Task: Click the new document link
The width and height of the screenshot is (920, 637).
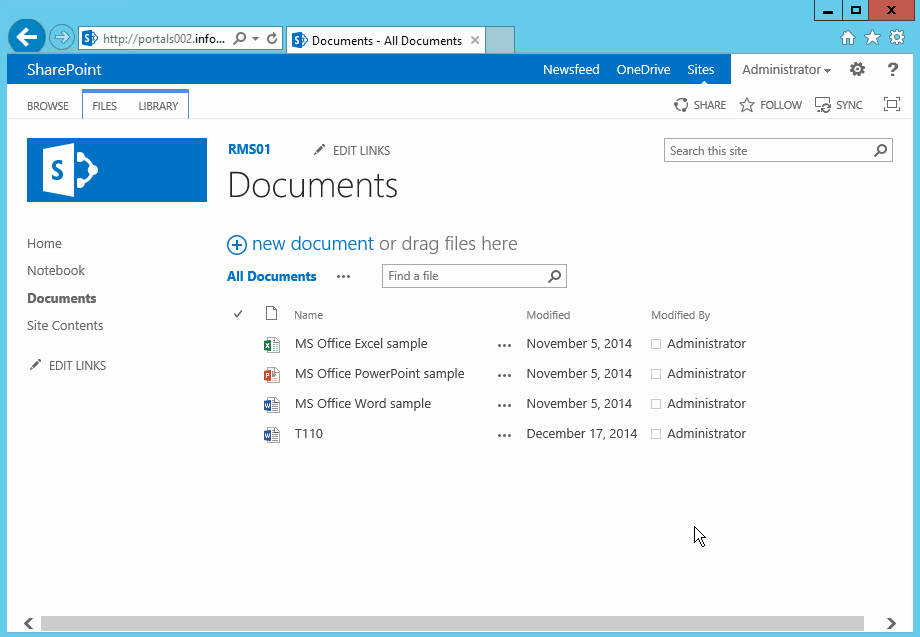Action: pos(313,243)
